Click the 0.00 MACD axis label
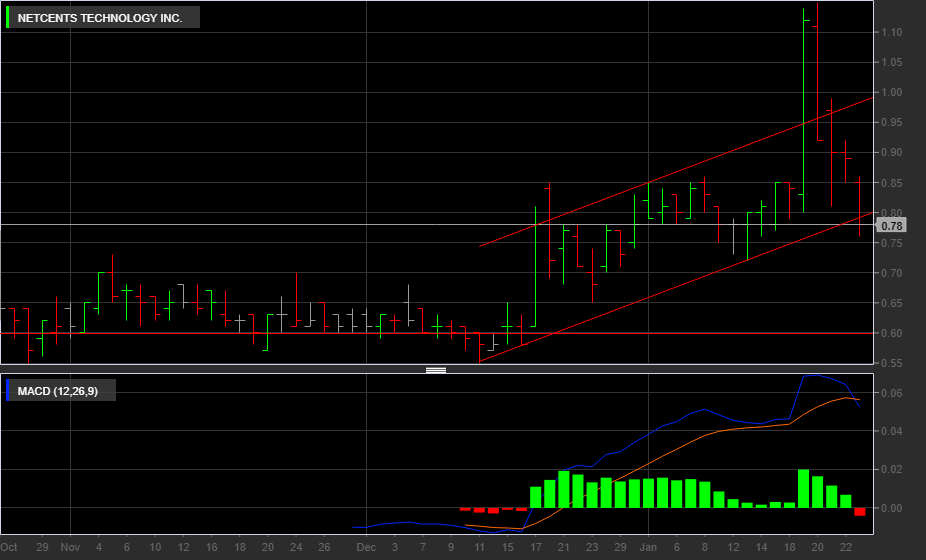 pos(892,508)
